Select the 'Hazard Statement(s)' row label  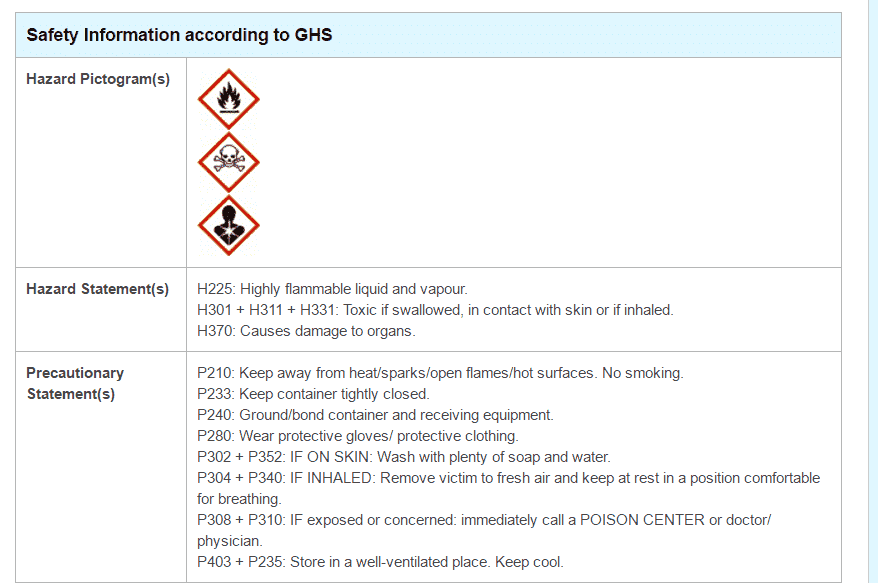(97, 289)
